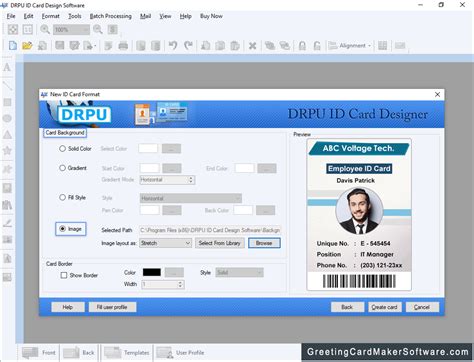Click the actual size 1:1 icon

[x=27, y=29]
